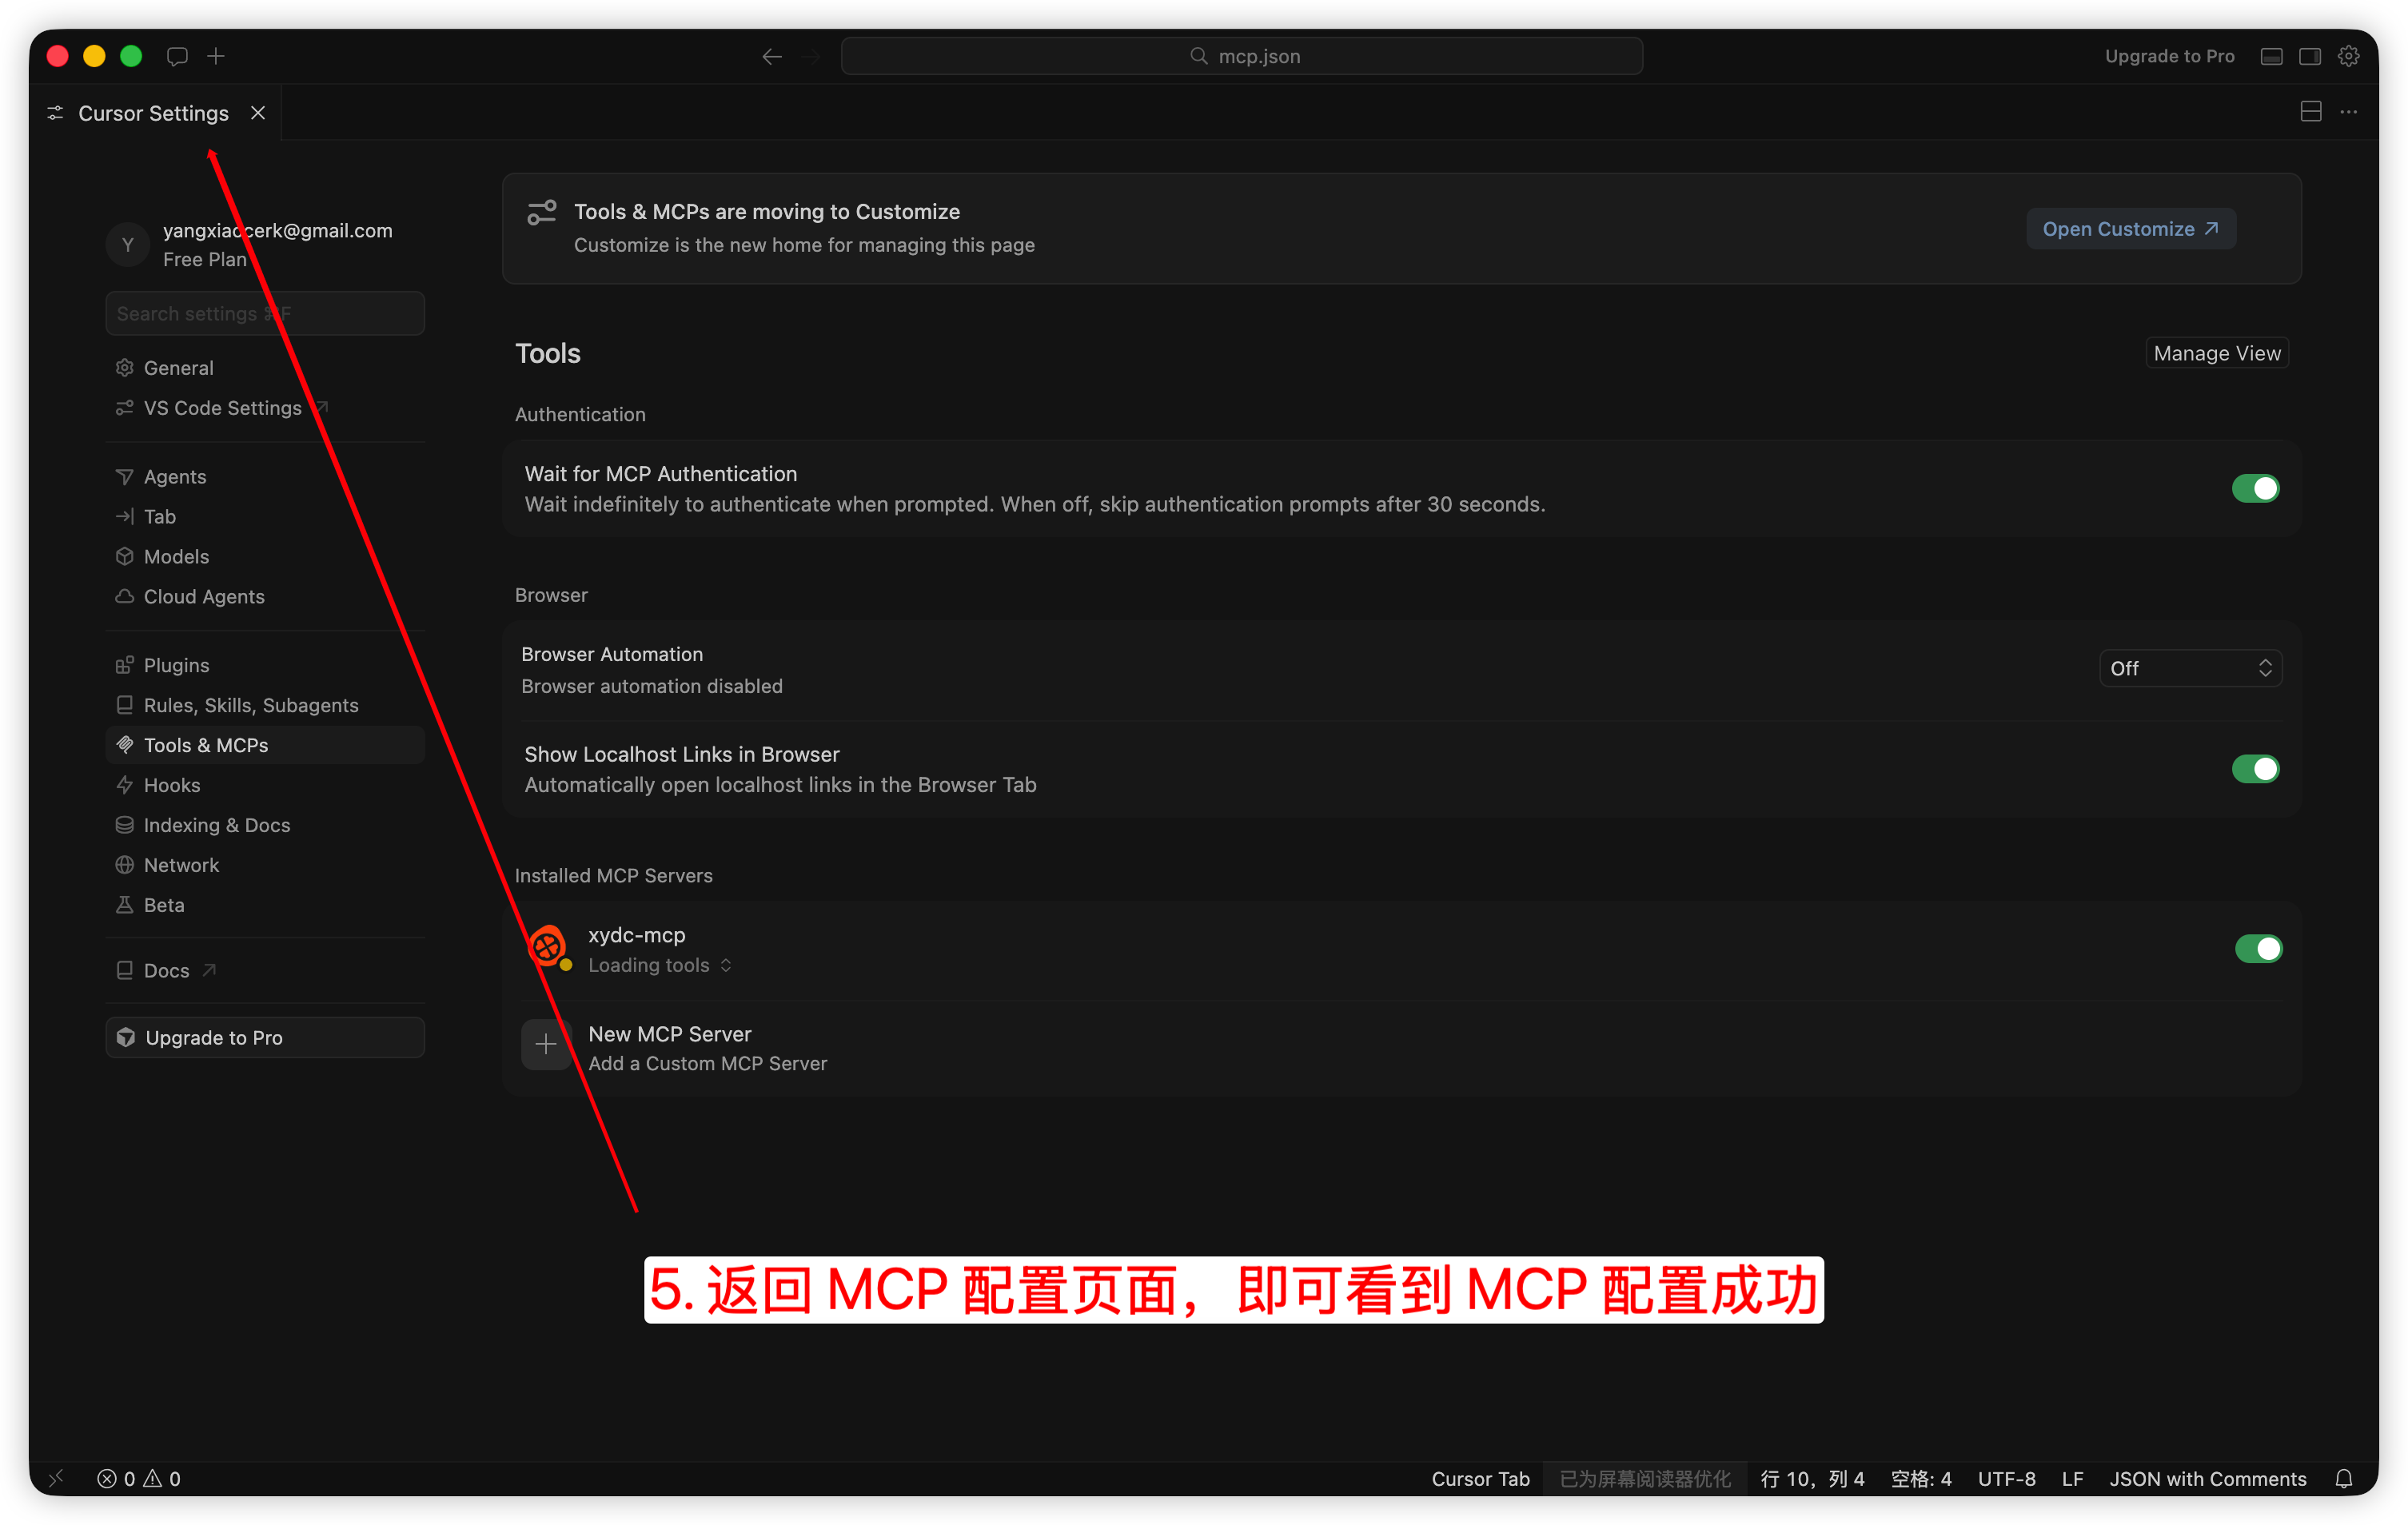Click the UTF-8 encoding indicator
Screen dimensions: 2408x1525
pyautogui.click(x=2006, y=1479)
